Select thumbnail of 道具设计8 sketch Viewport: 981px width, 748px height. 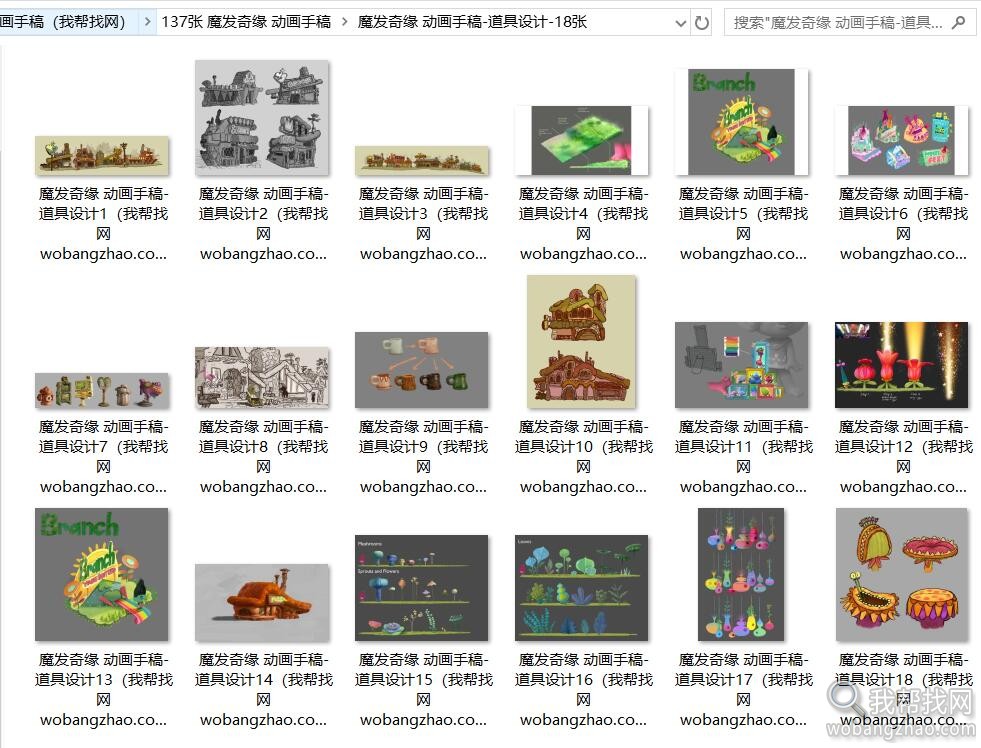(262, 377)
